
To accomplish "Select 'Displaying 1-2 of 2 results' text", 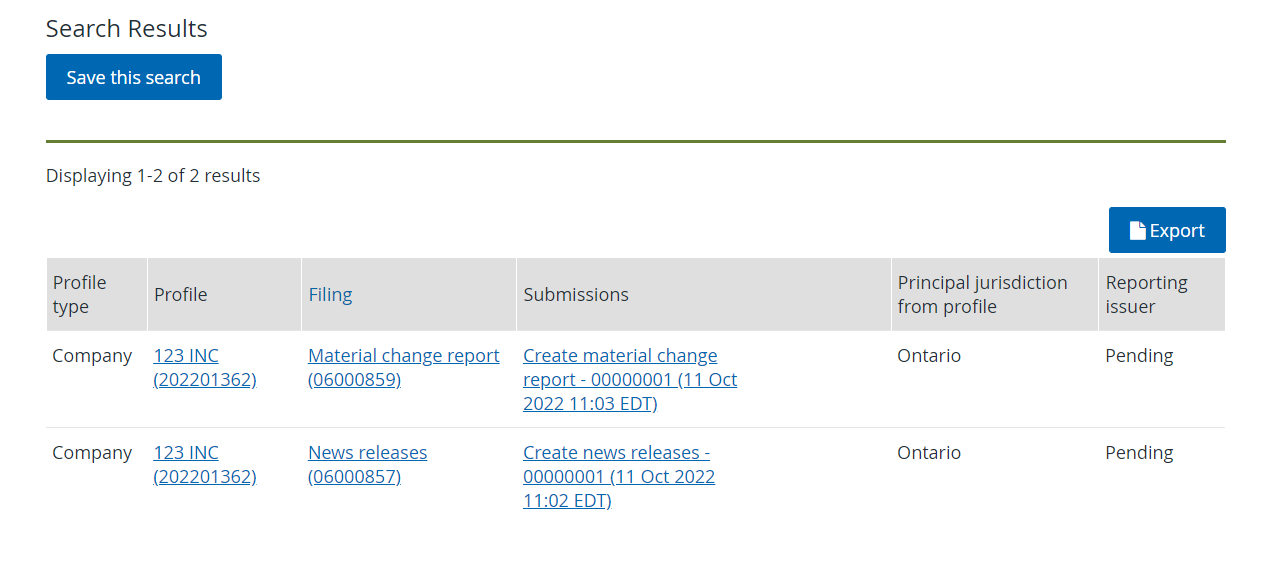I will [x=153, y=175].
